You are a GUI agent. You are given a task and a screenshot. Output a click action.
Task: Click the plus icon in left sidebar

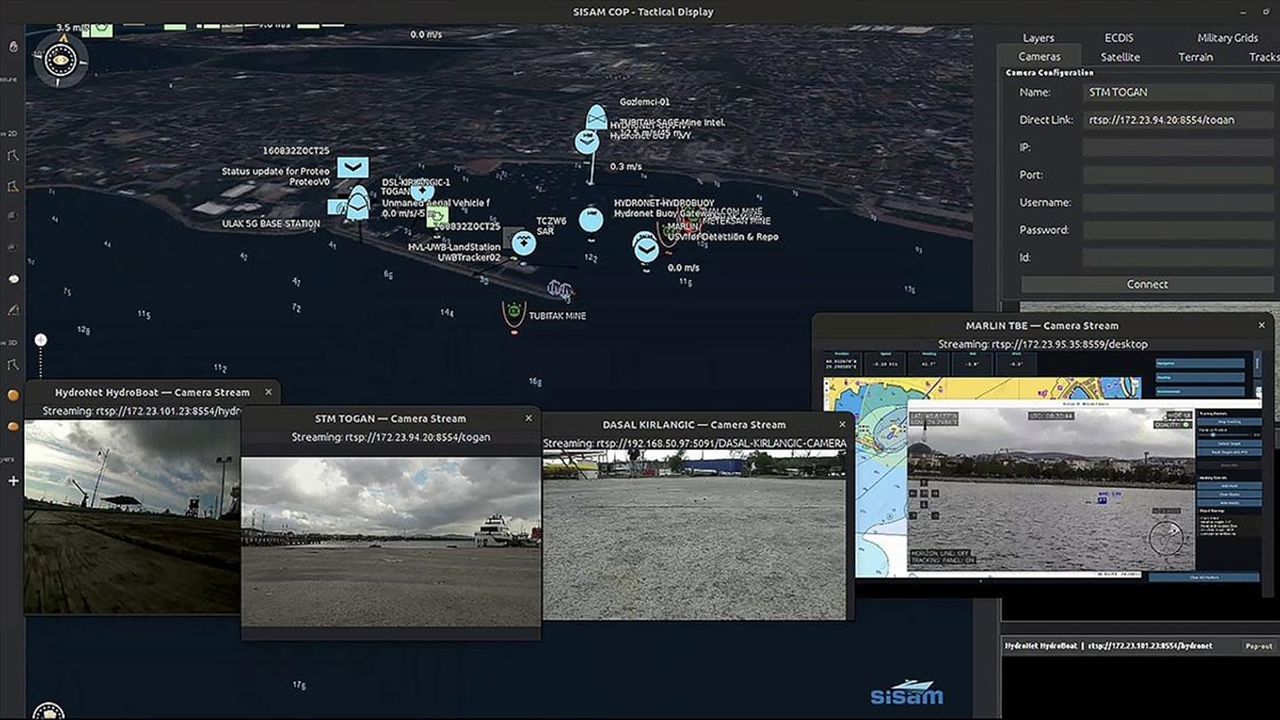(13, 481)
